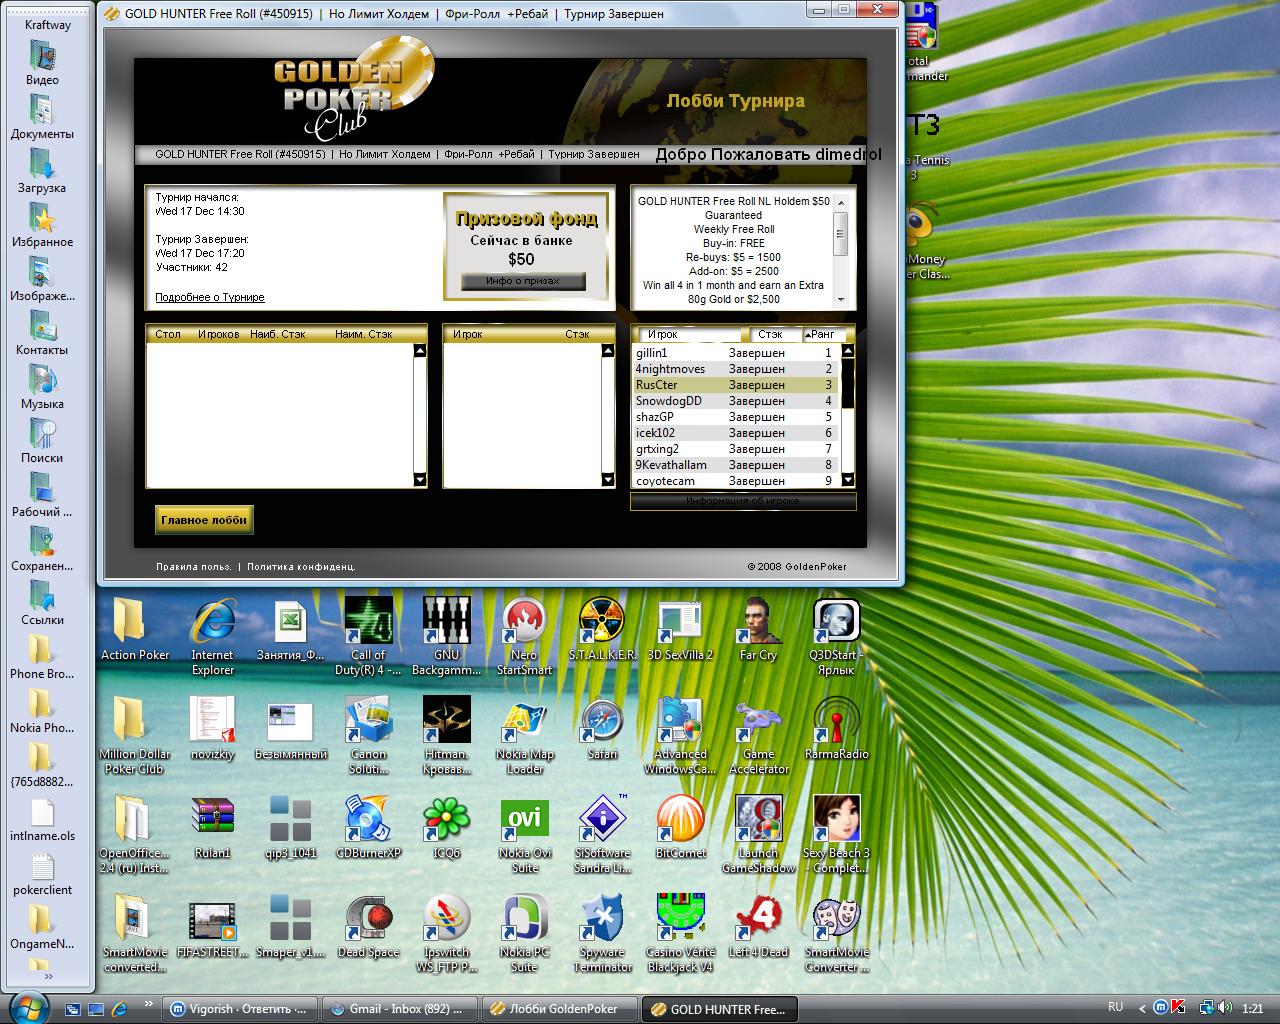Select player RusCter in the ranking list
Viewport: 1280px width, 1024px height.
(x=657, y=385)
